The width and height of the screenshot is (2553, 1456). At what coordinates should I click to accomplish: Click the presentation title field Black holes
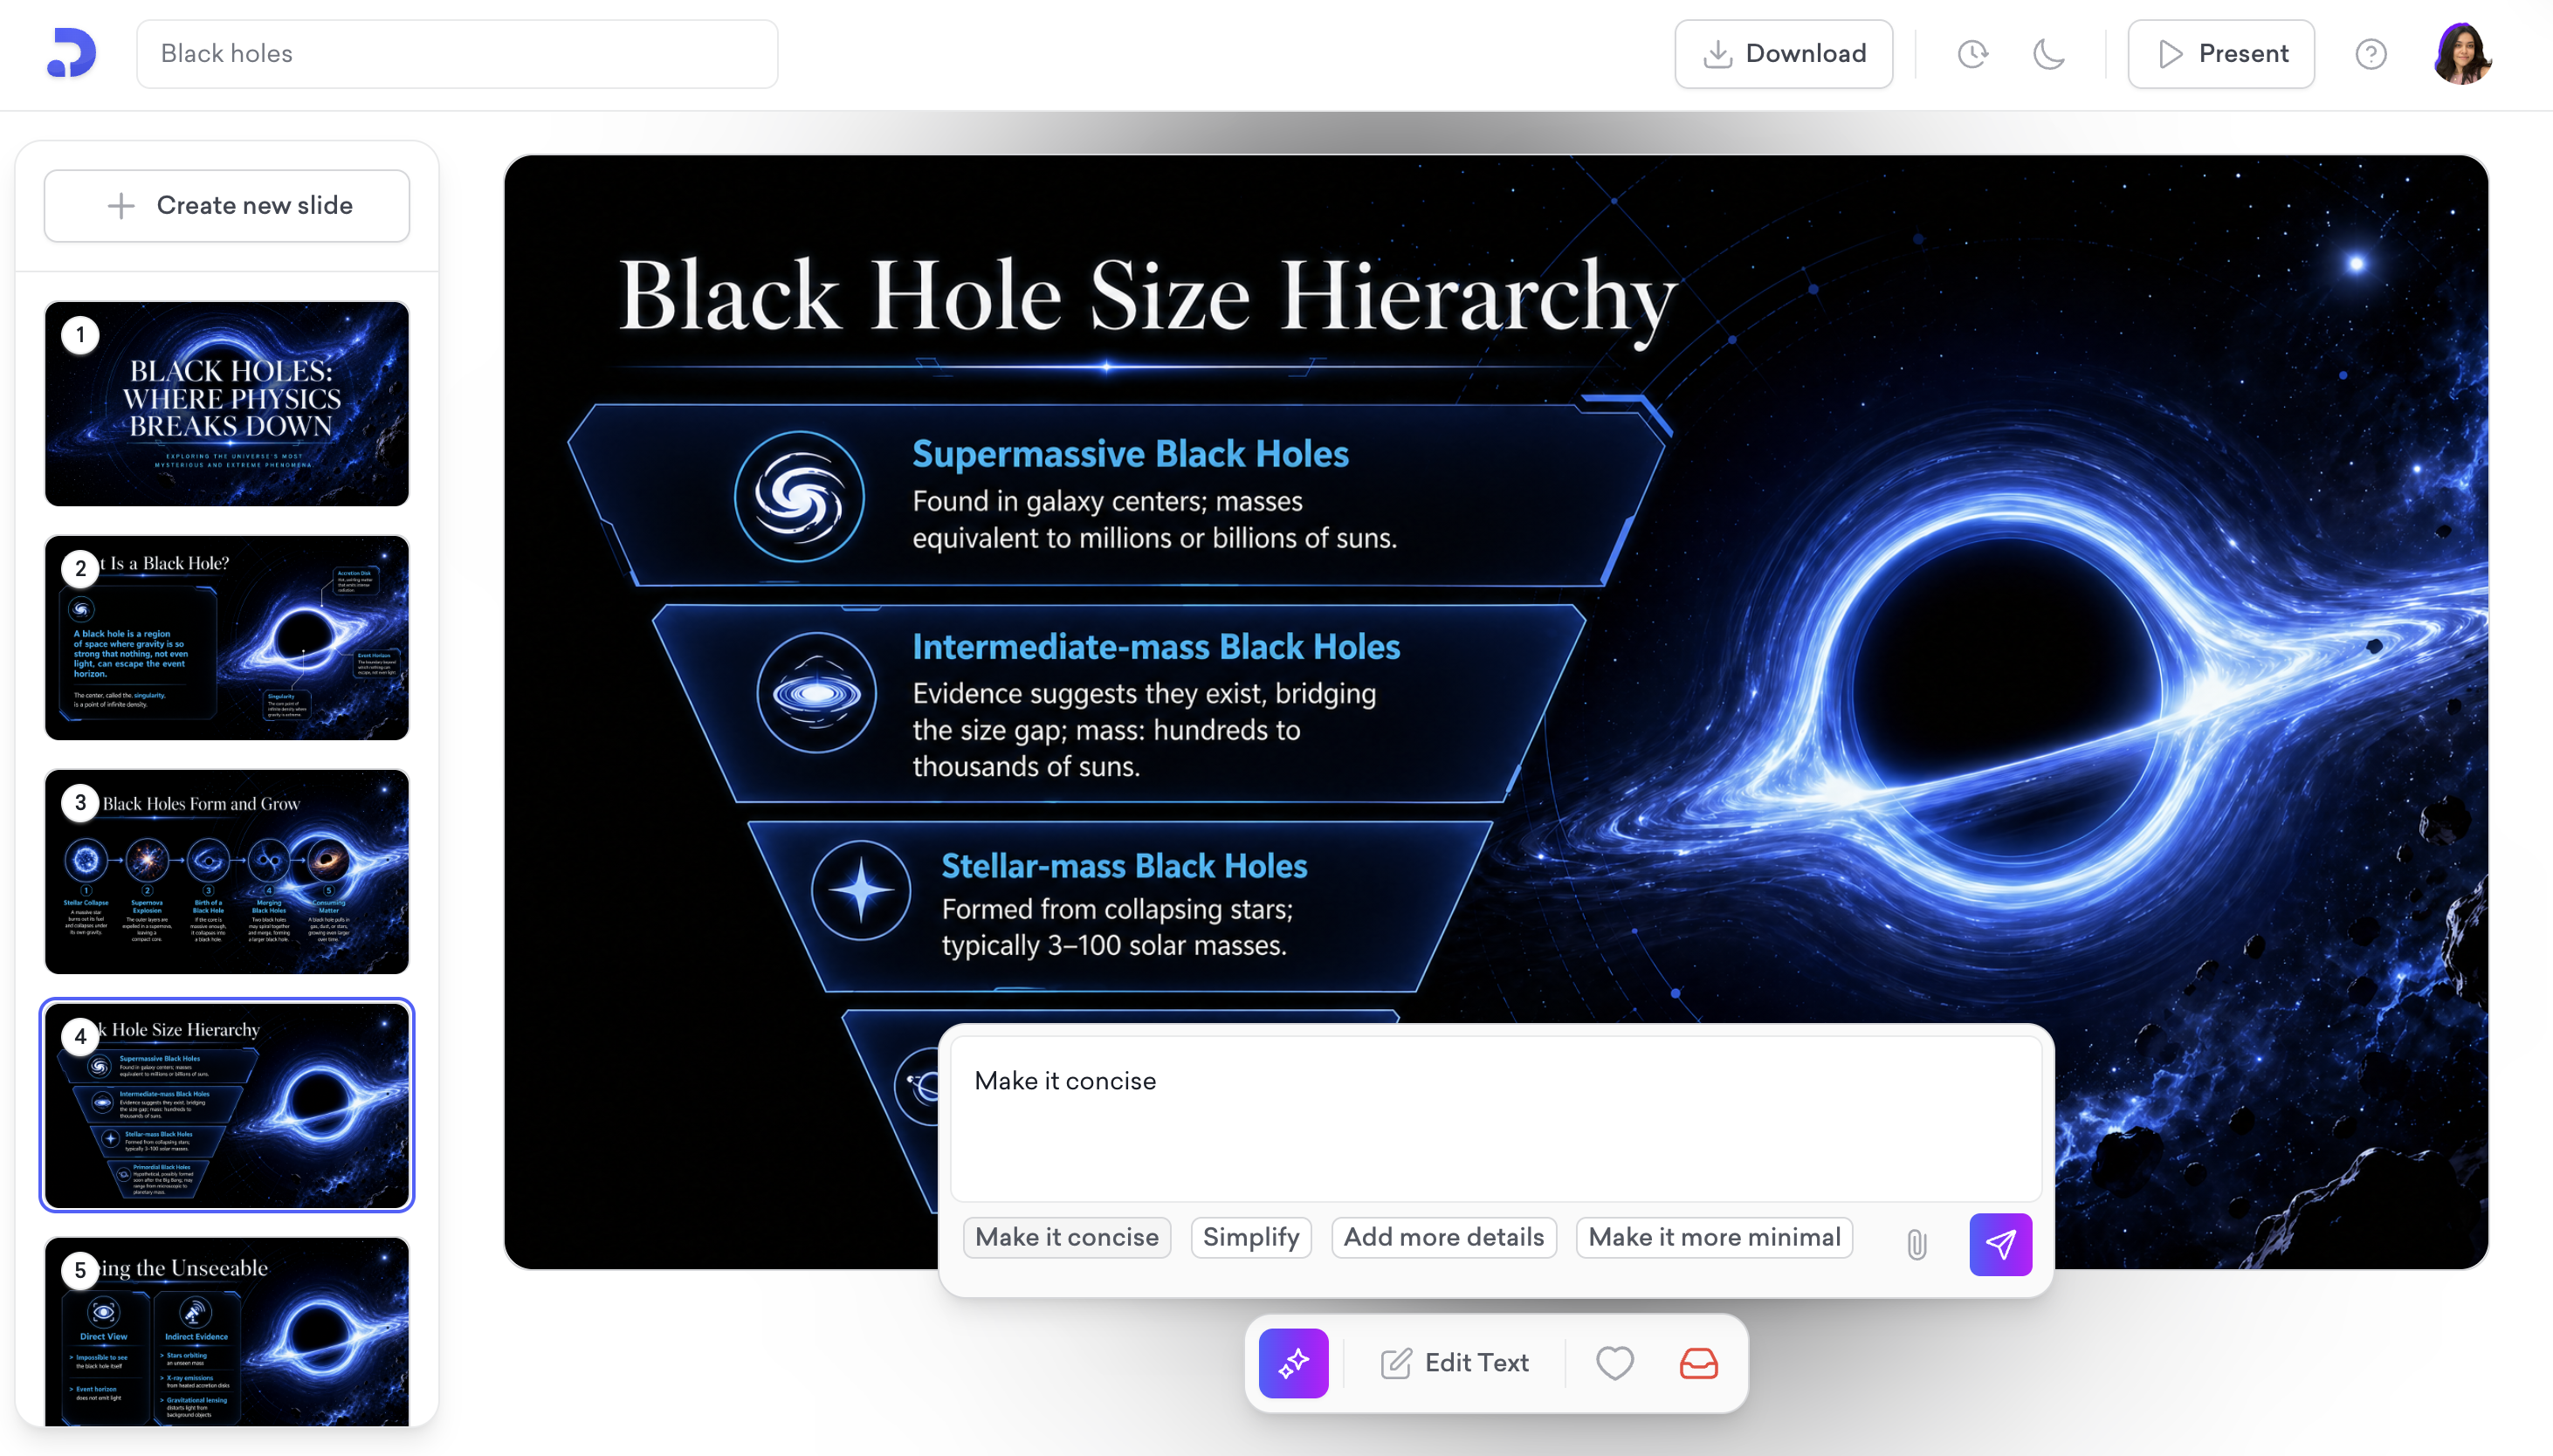[457, 54]
